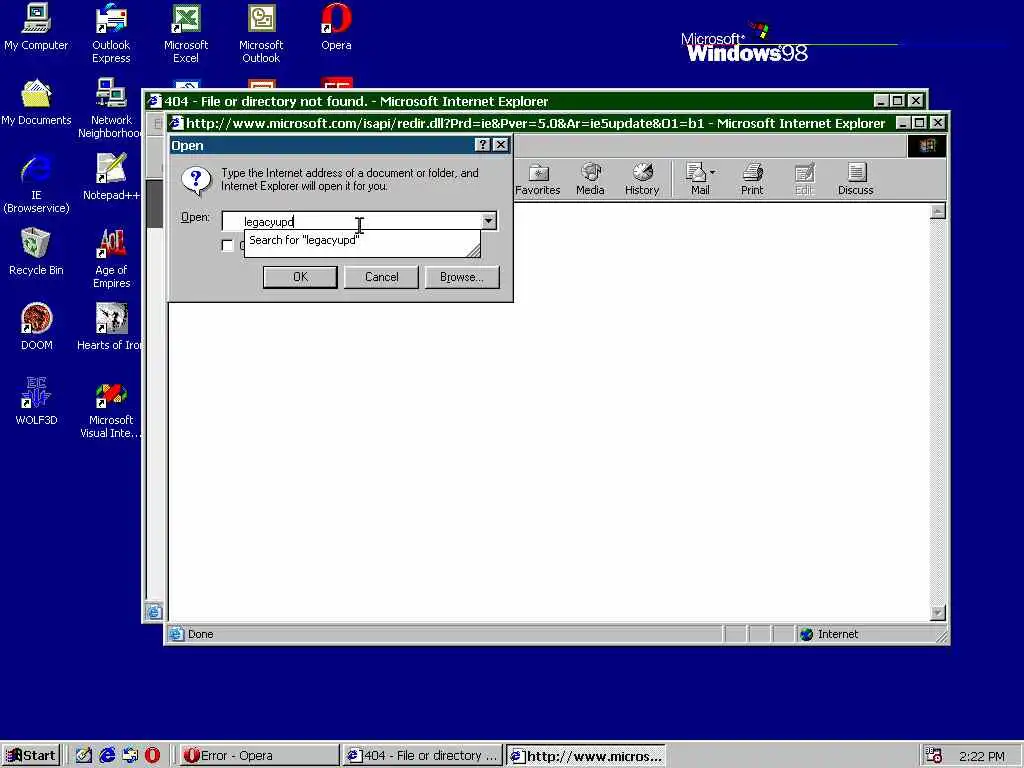Click the 404 window status bar icon
This screenshot has height=768, width=1024.
[153, 612]
